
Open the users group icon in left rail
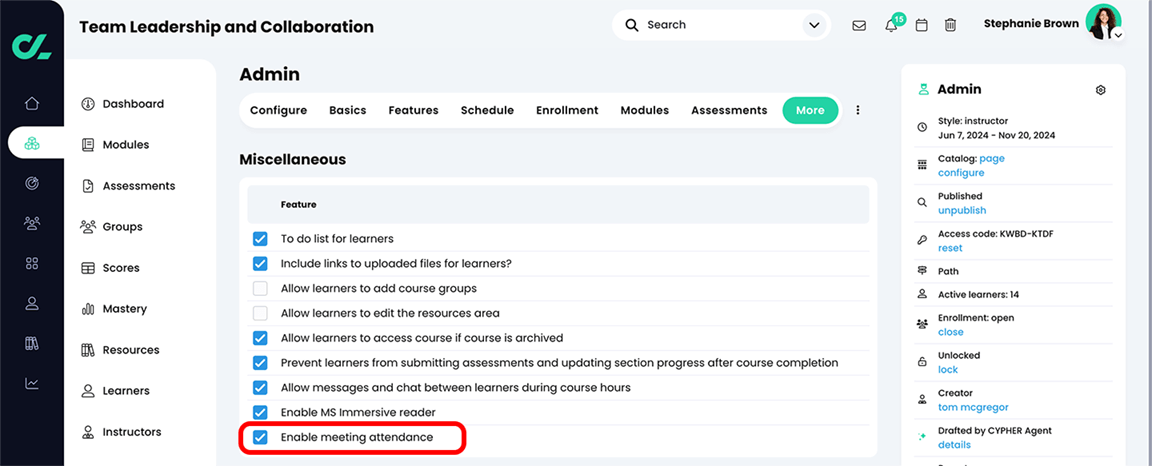[x=32, y=223]
